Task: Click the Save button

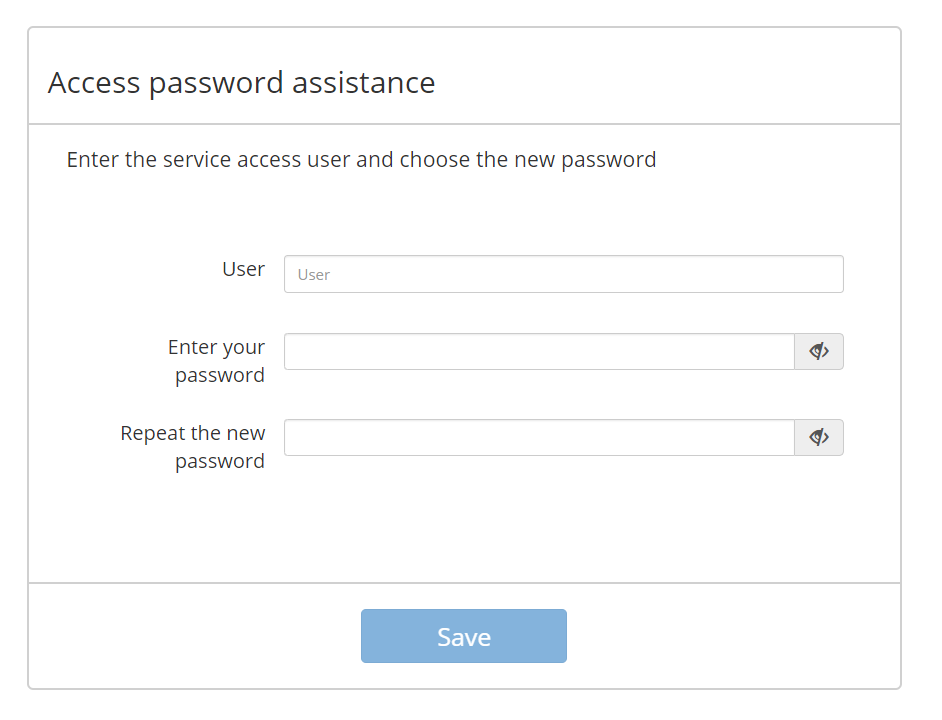Action: [464, 636]
